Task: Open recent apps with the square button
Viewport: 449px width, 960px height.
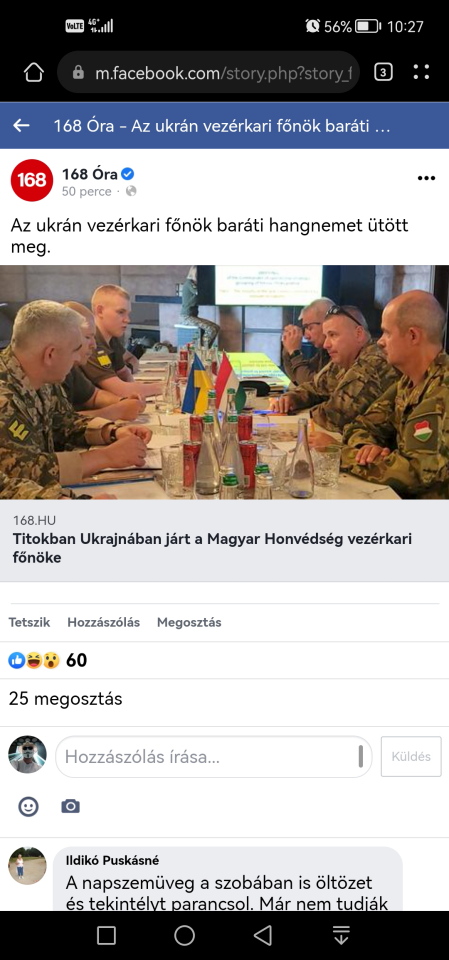Action: click(107, 935)
